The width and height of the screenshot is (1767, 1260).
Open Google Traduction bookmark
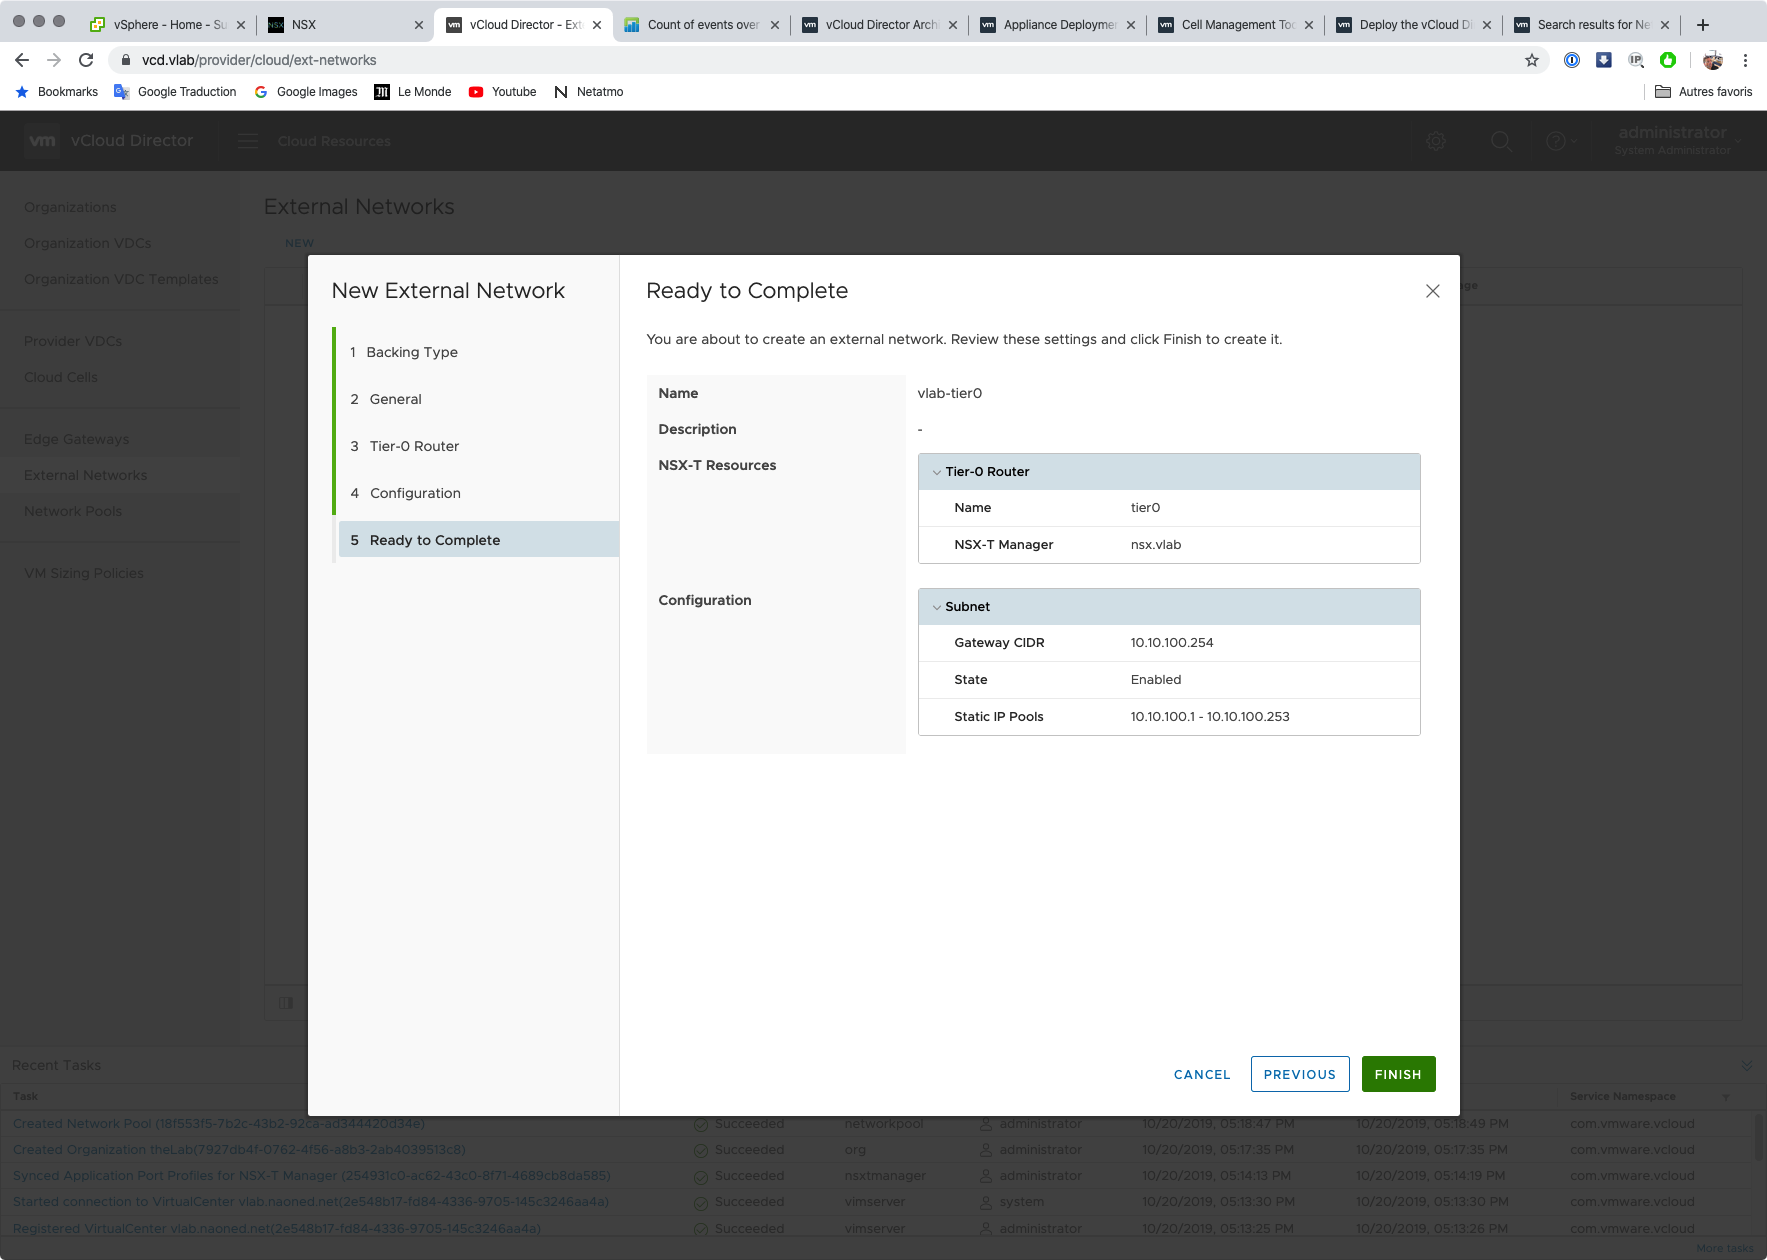coord(176,92)
